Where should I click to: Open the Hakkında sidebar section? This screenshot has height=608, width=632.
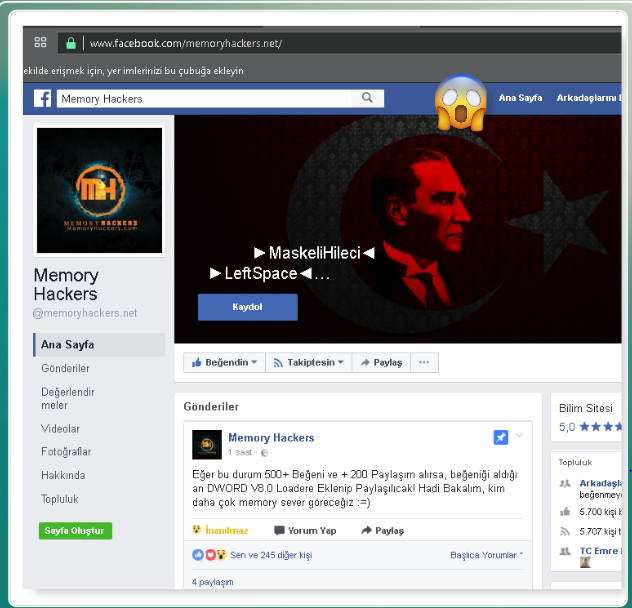pyautogui.click(x=63, y=475)
